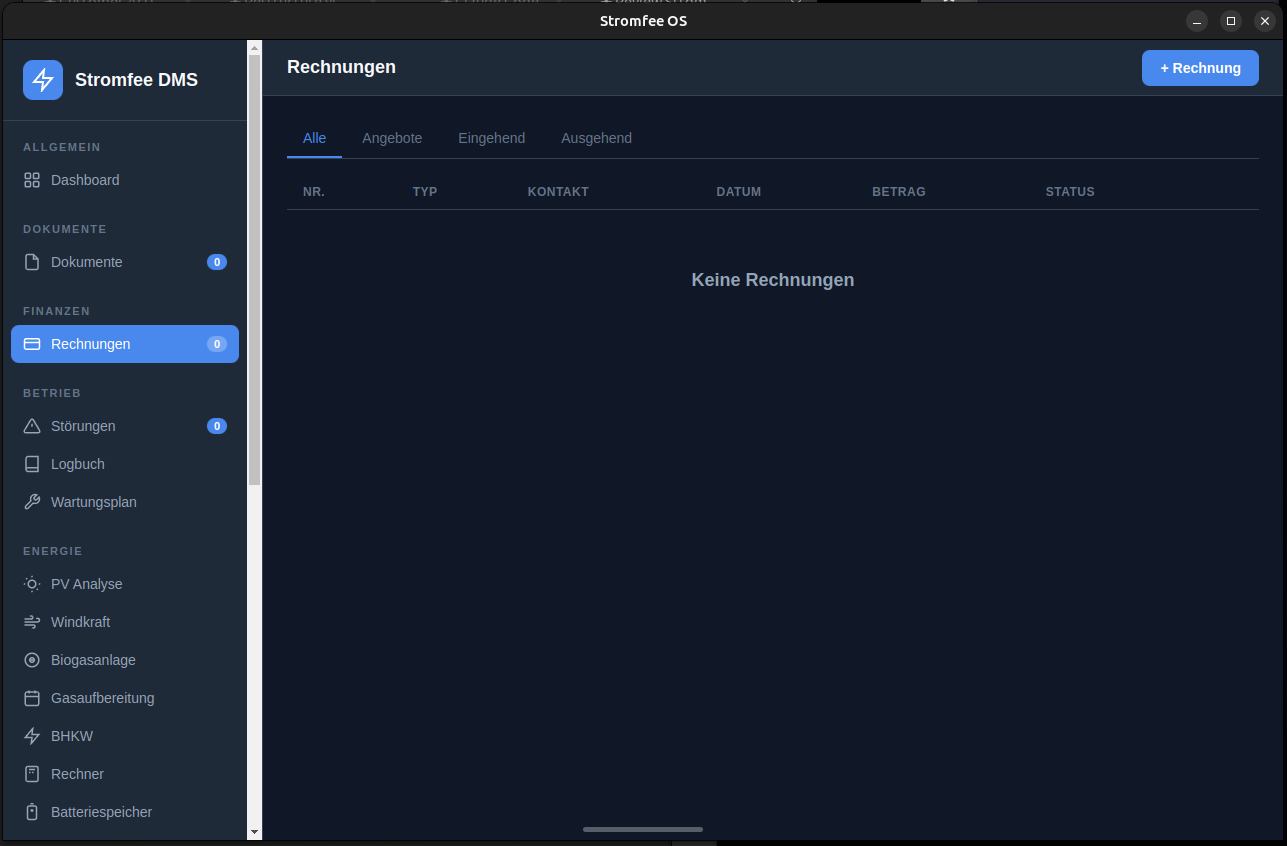
Task: Click the Wartungsplan wrench icon
Action: tap(32, 502)
